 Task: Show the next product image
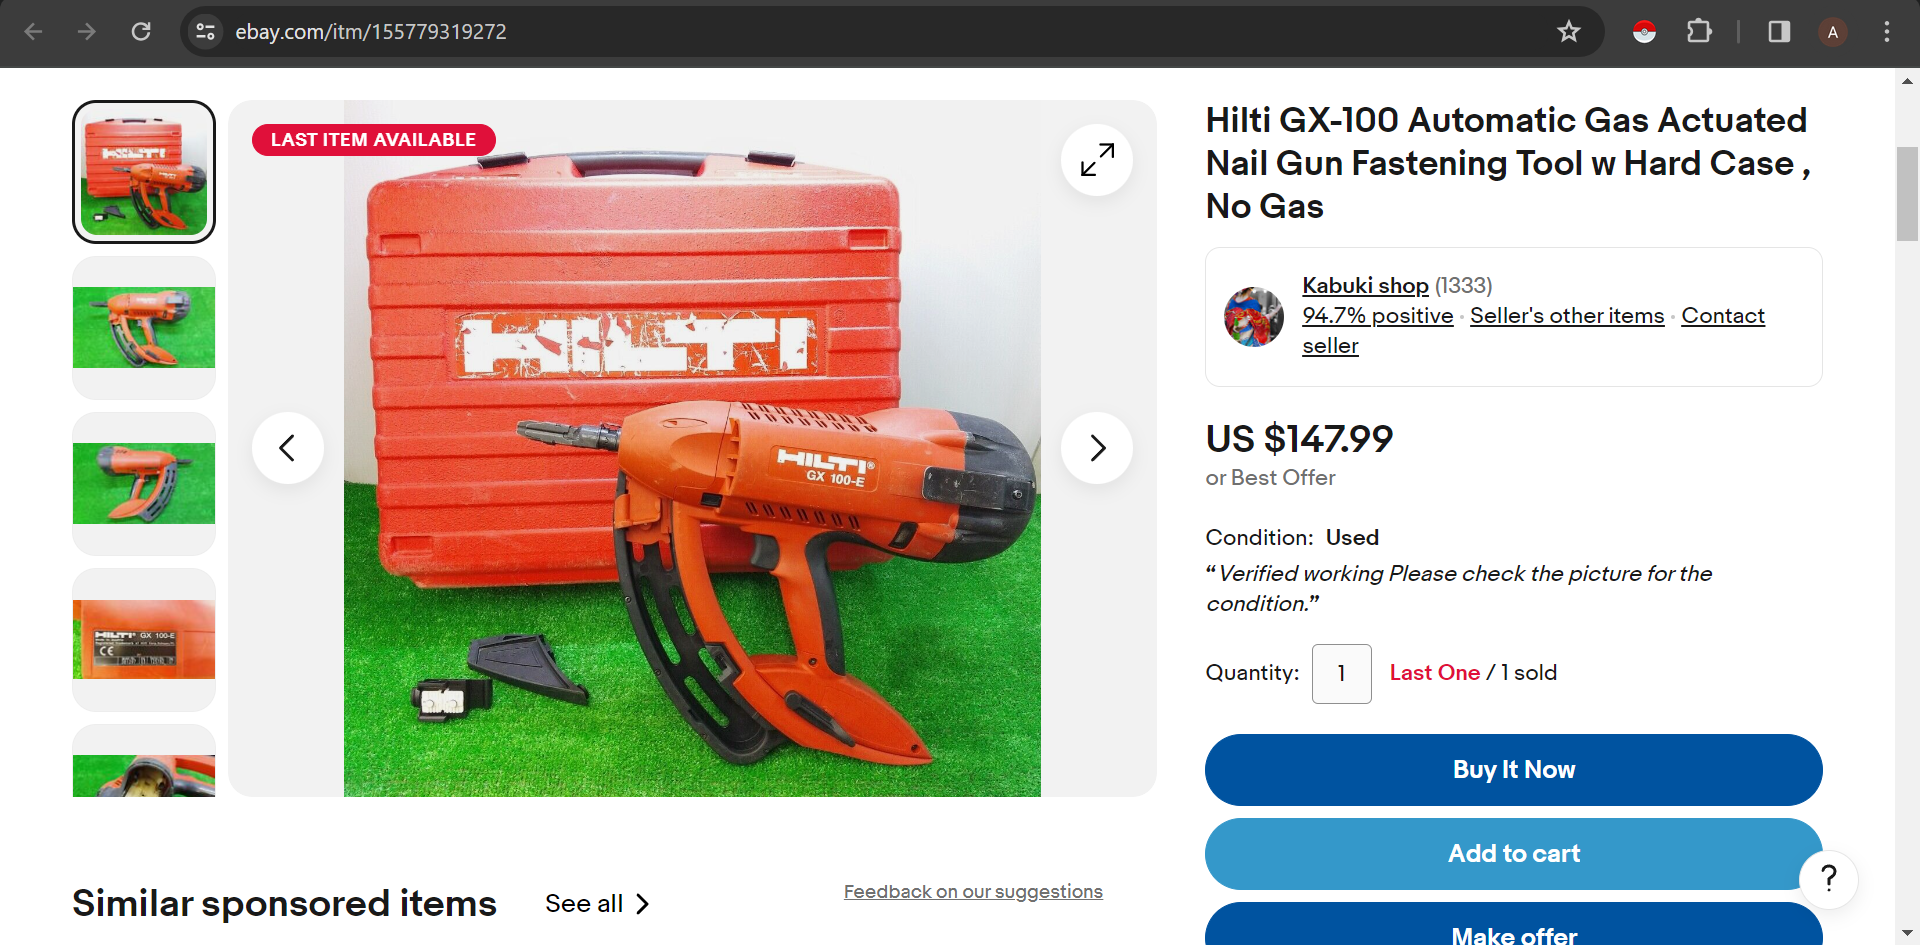tap(1097, 448)
